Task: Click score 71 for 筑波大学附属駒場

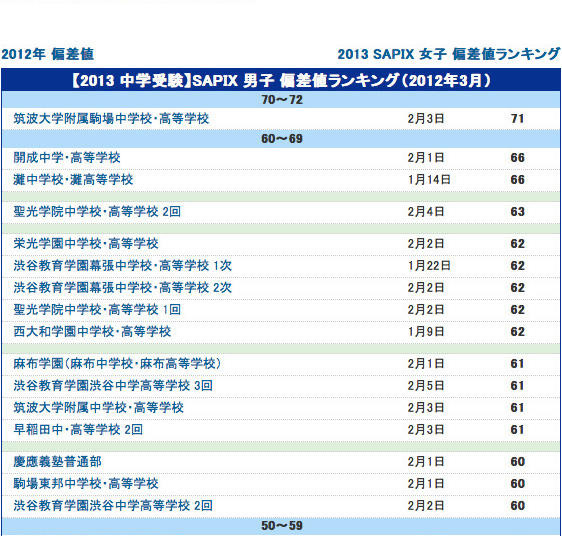Action: click(x=518, y=119)
